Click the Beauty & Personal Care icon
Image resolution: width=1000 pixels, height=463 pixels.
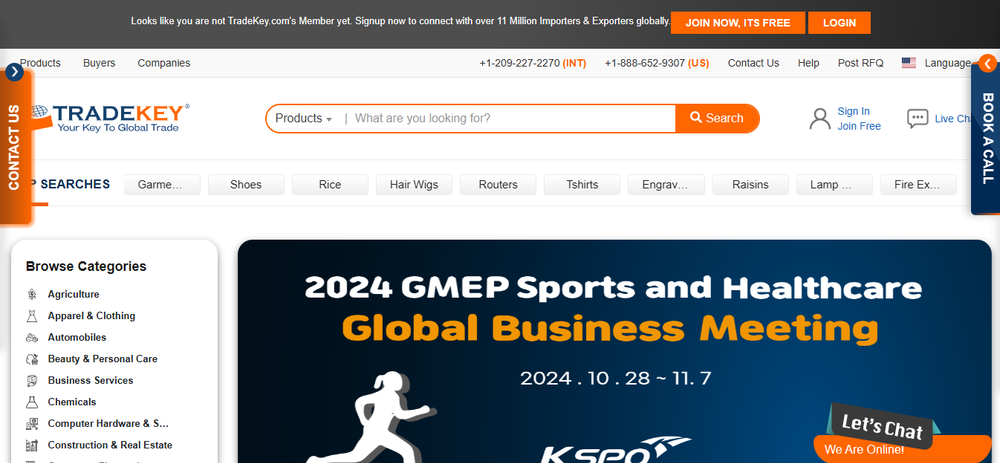[32, 359]
